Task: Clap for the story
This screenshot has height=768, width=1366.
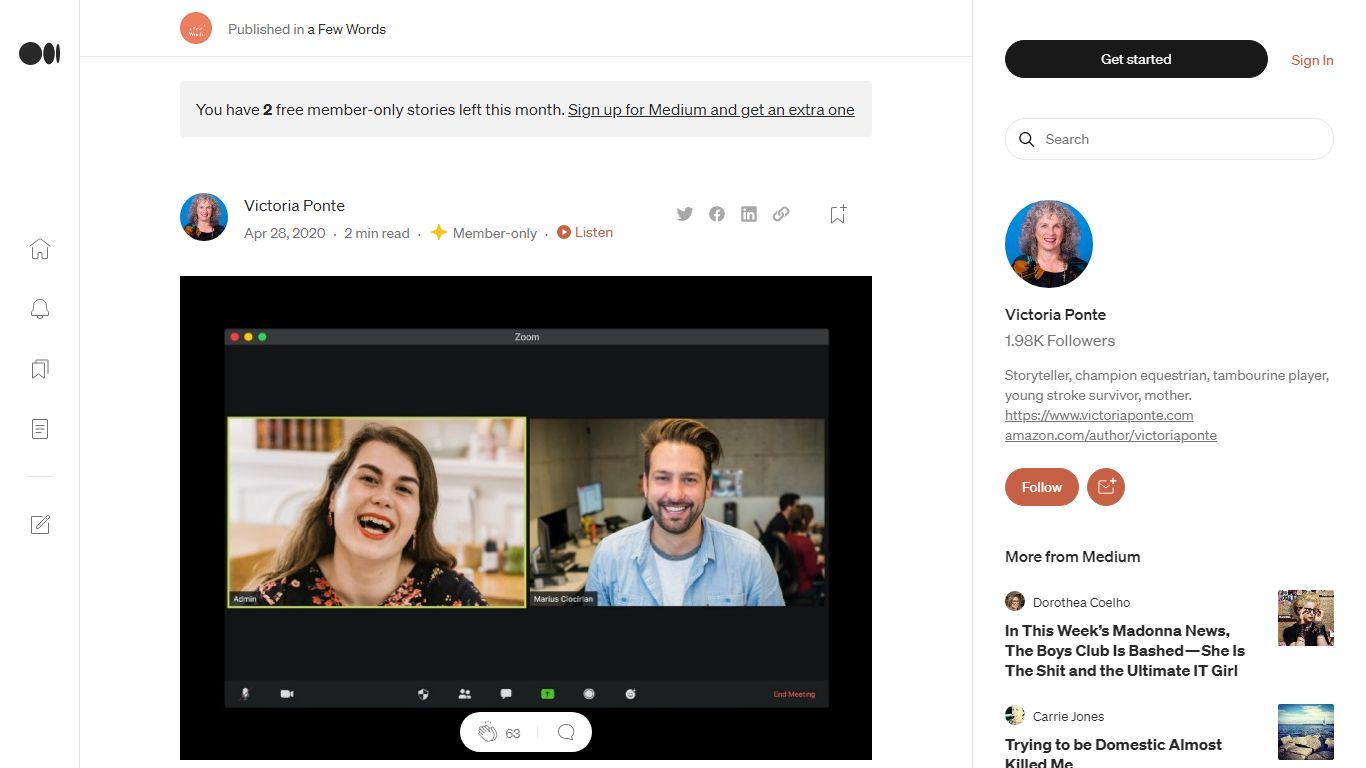Action: pos(487,732)
